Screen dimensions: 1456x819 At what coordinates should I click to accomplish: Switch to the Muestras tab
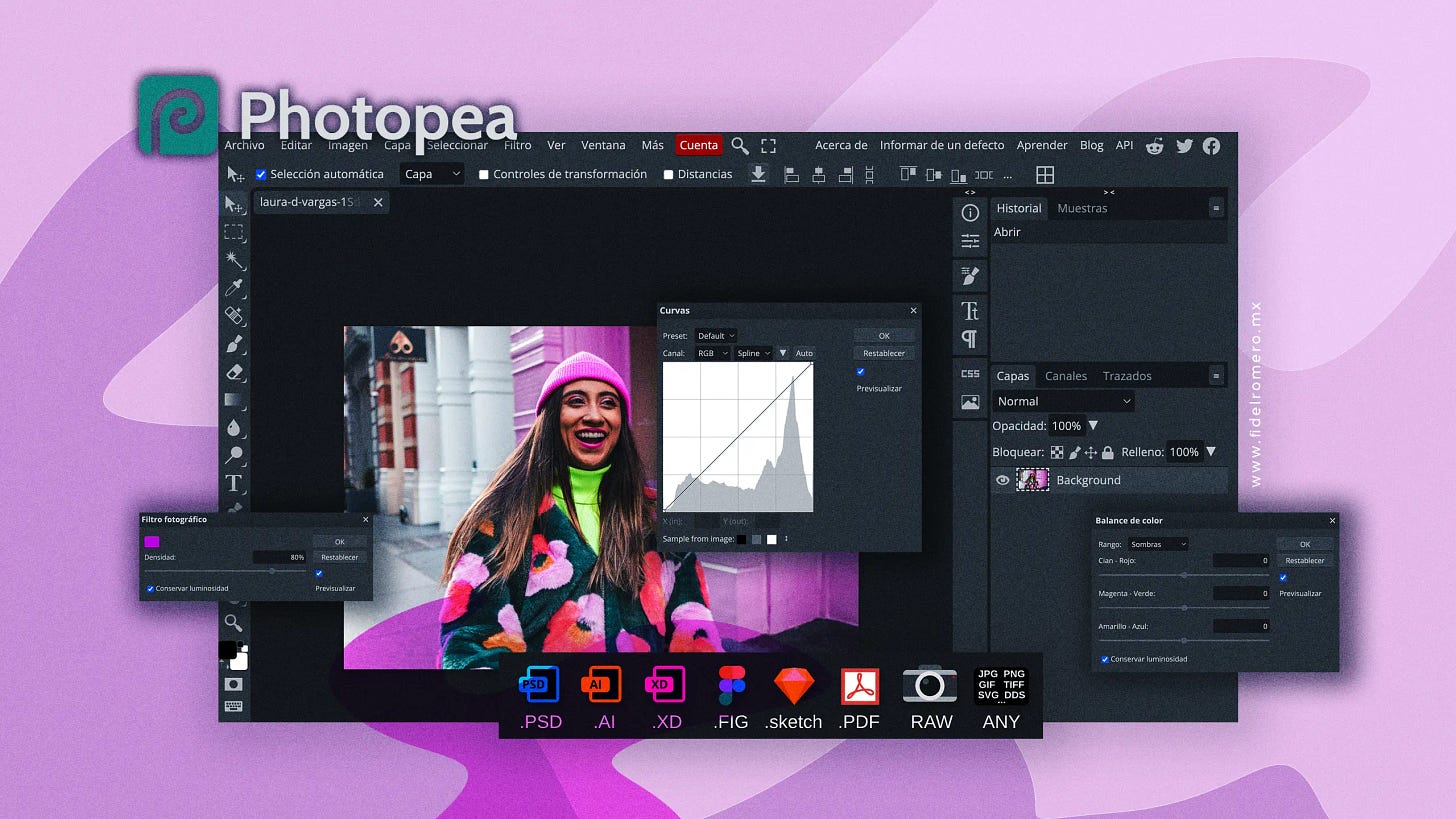click(1082, 208)
